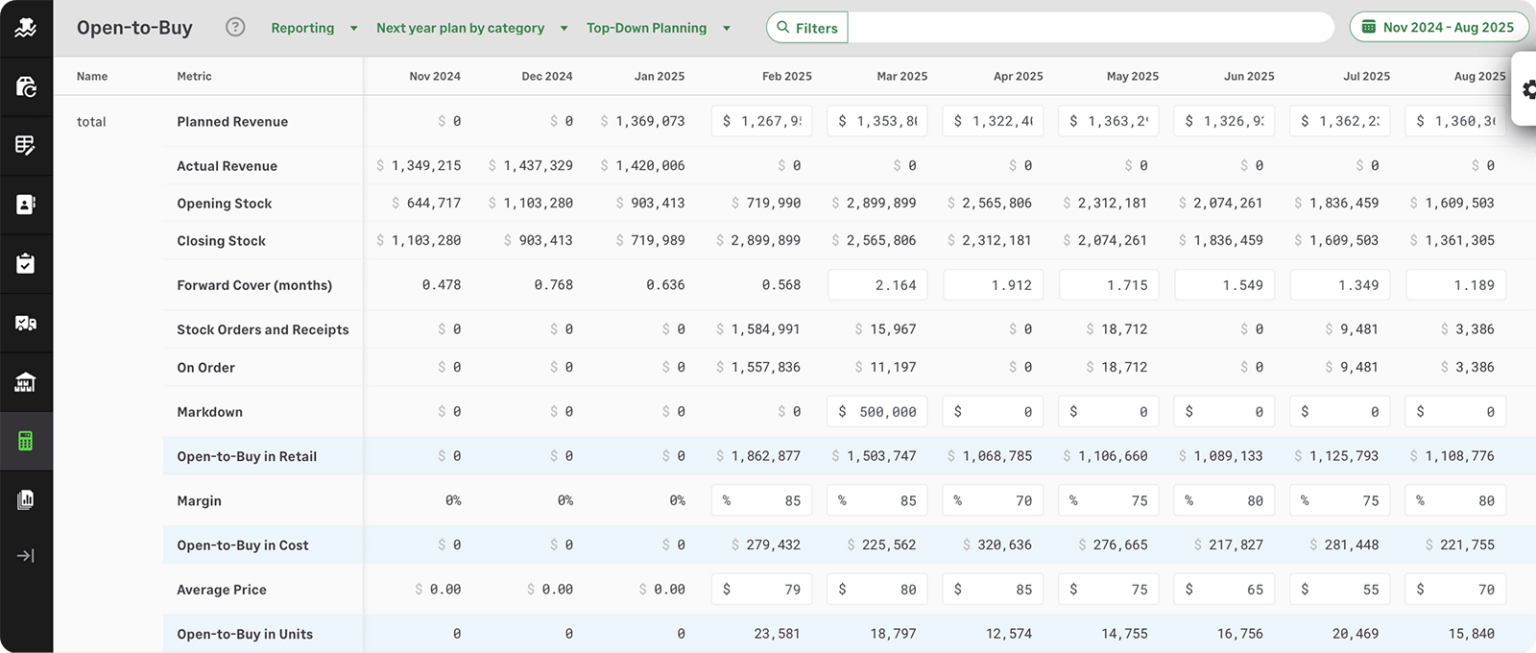
Task: Click the Nov 2024 - Aug 2025 date range button
Action: (x=1438, y=27)
